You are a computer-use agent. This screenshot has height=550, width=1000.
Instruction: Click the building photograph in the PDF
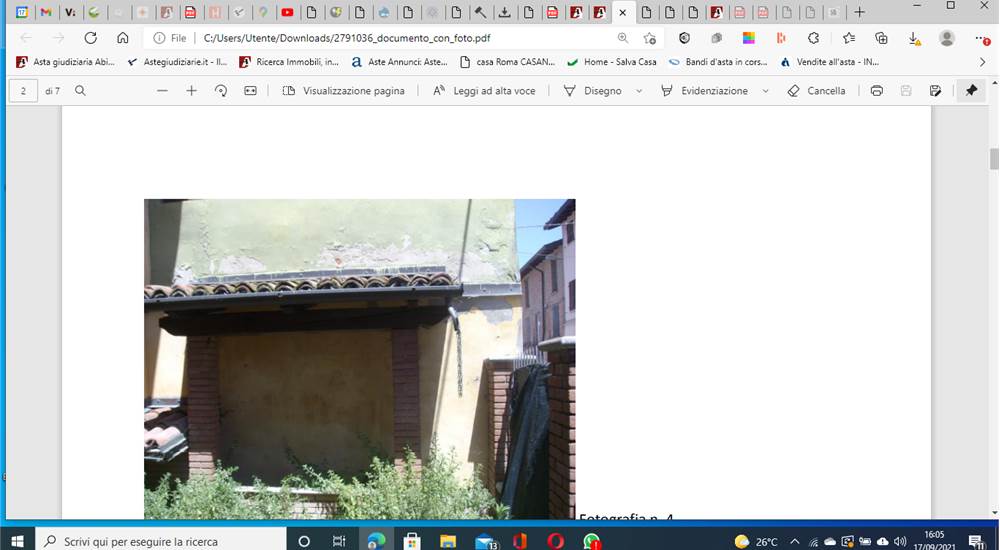click(x=360, y=359)
